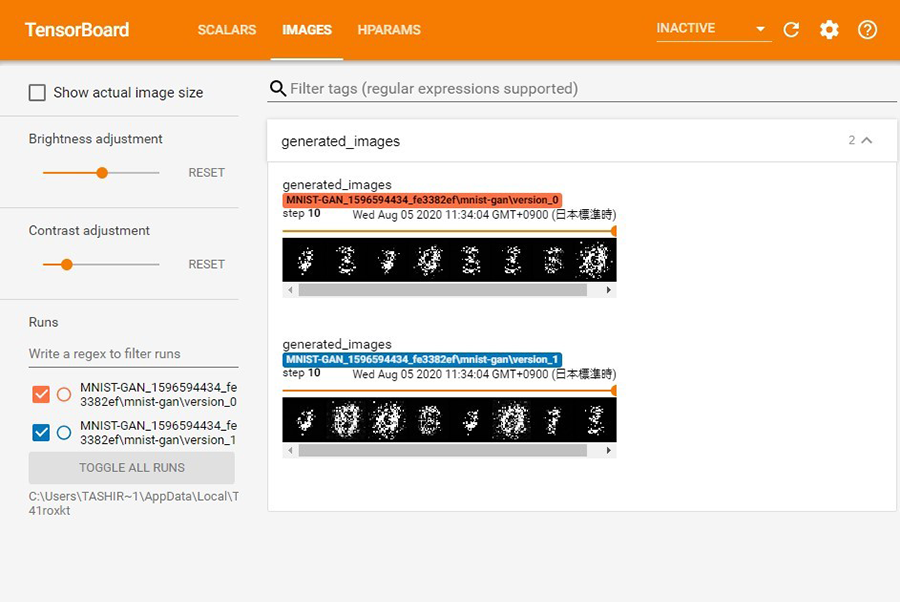Viewport: 900px width, 602px height.
Task: Click the version_1 horizontal scrollbar thumb
Action: click(443, 450)
